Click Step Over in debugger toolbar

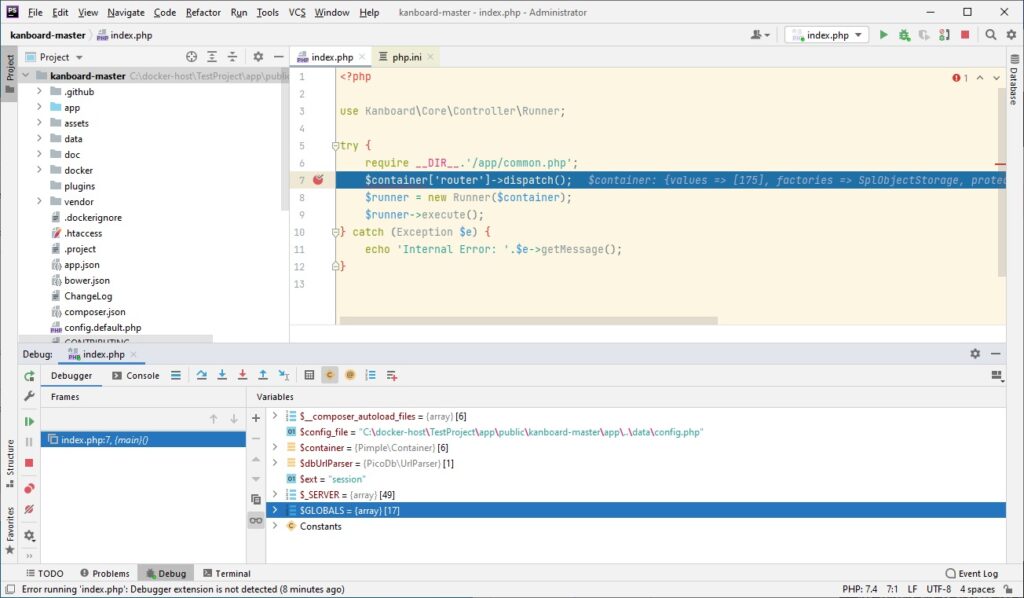click(202, 375)
